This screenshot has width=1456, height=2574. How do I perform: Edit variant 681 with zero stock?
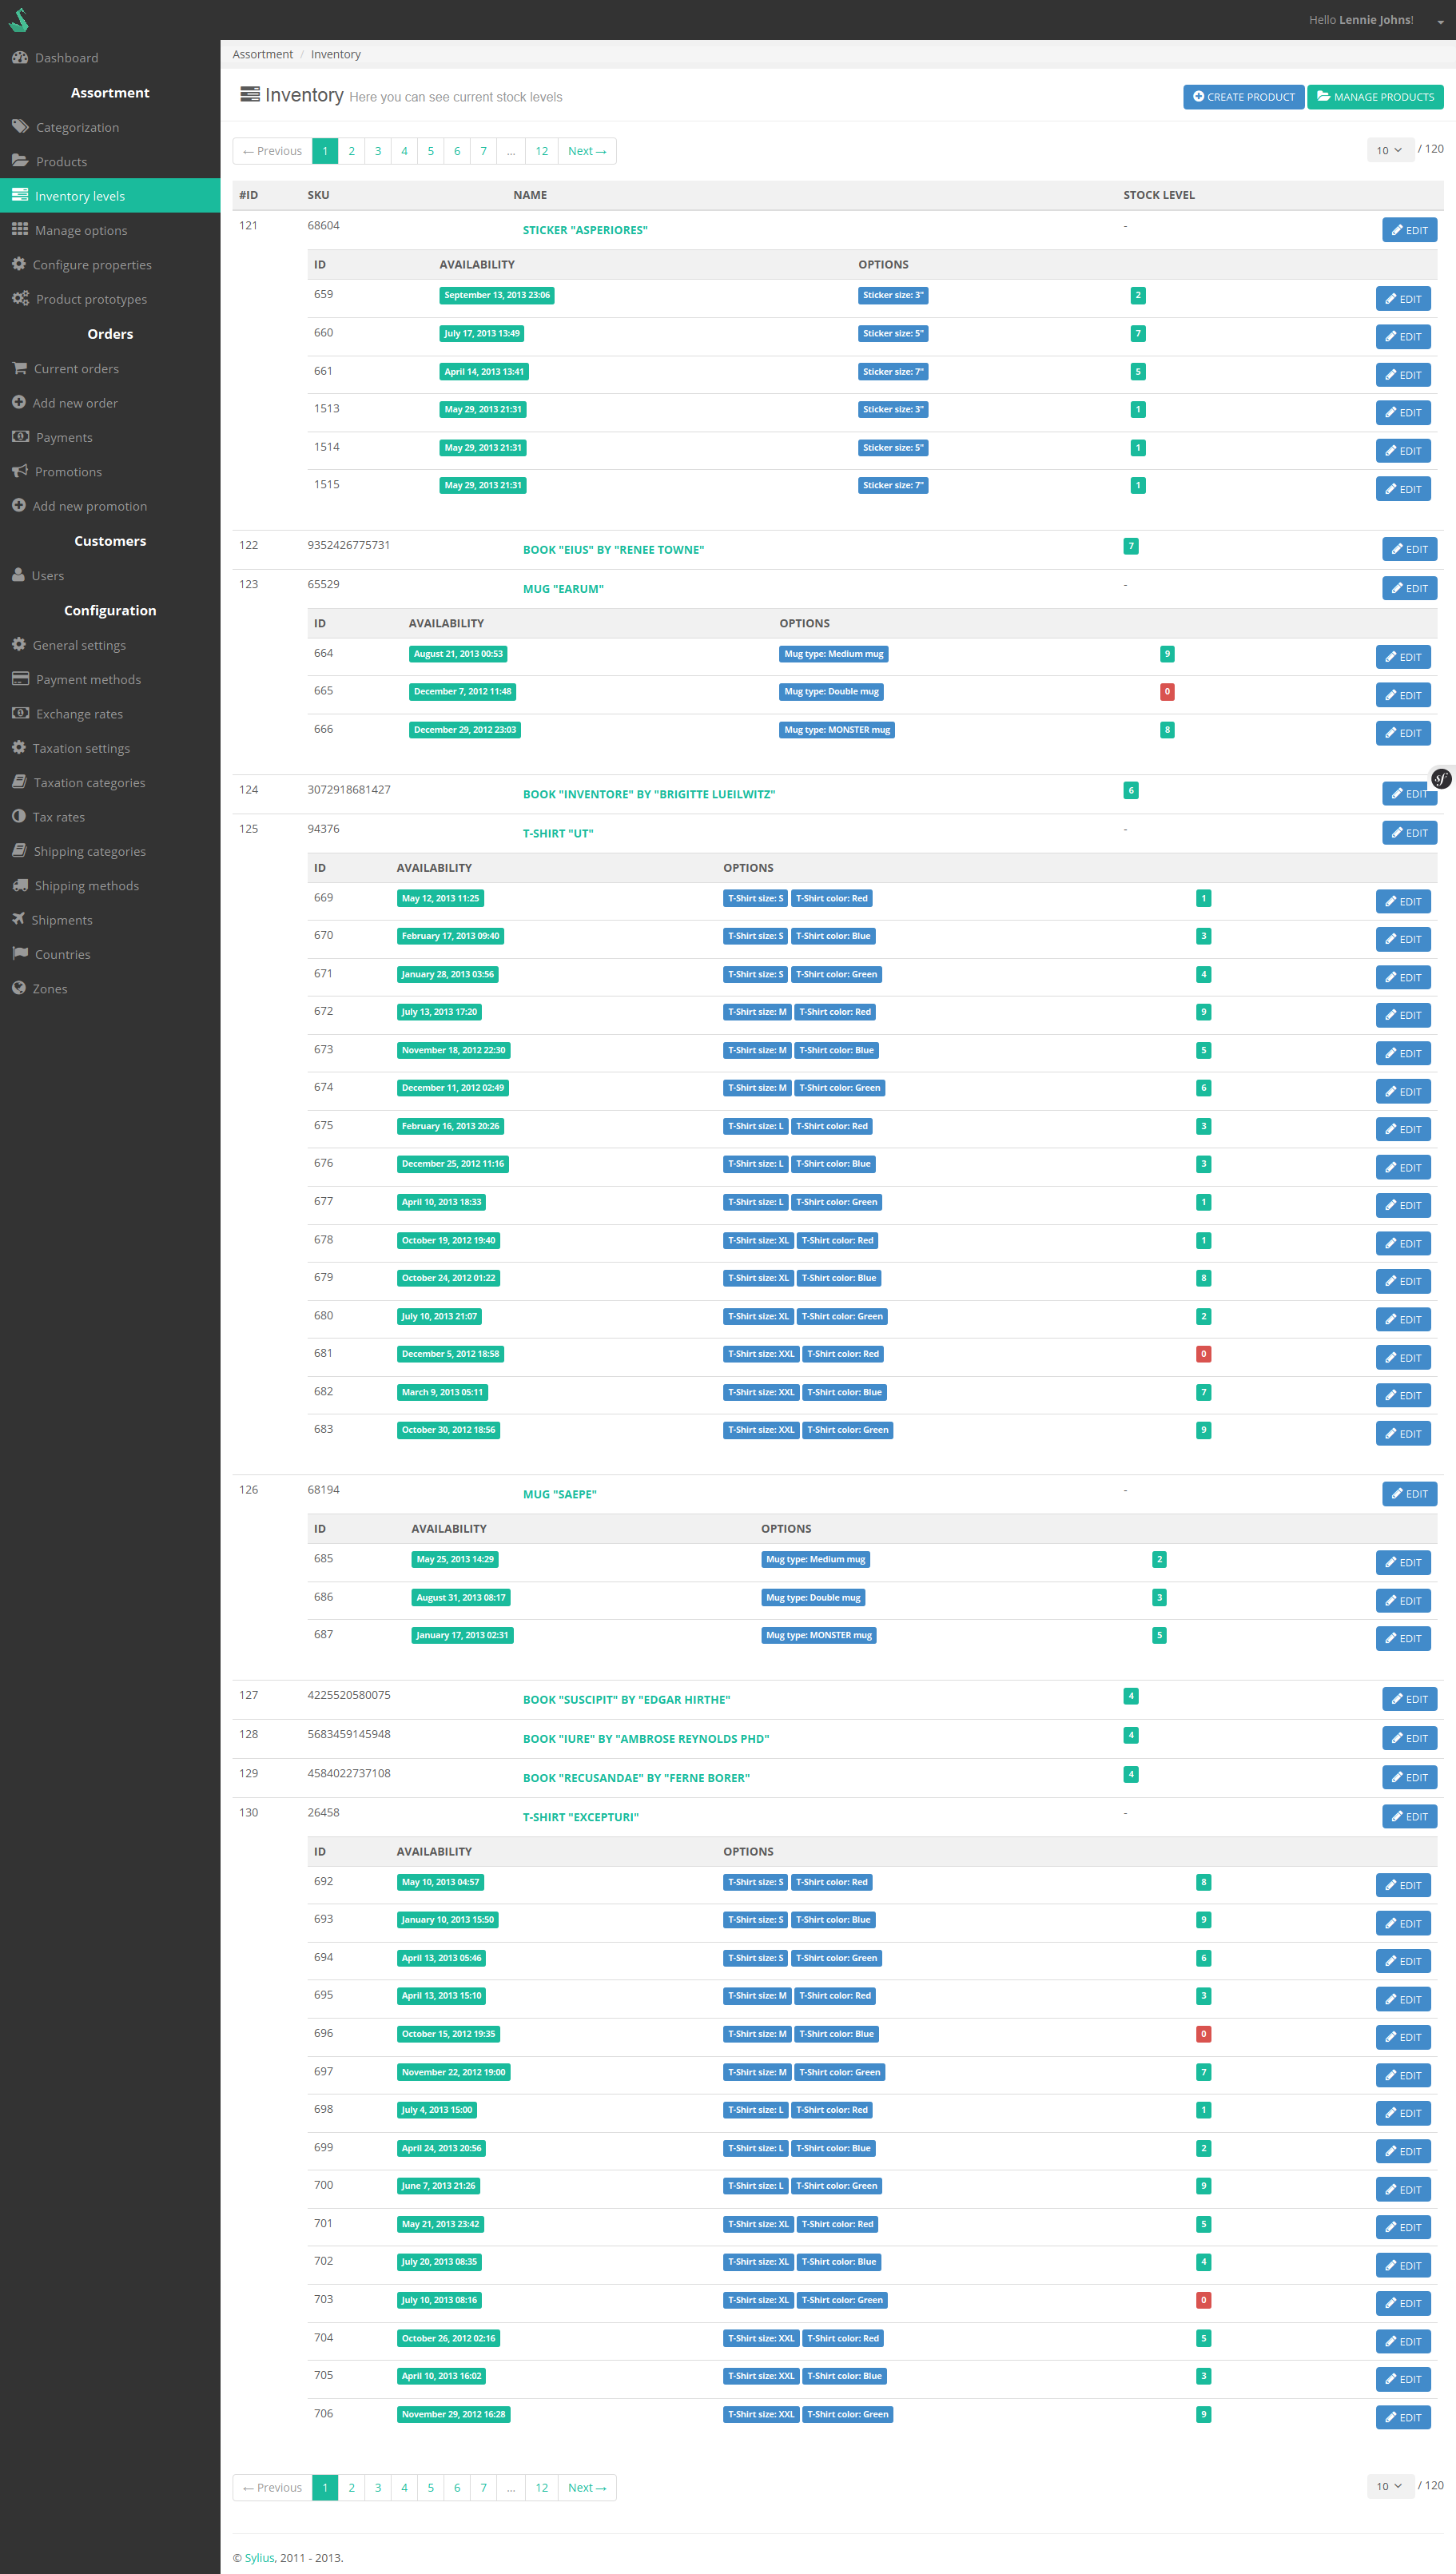(x=1403, y=1358)
